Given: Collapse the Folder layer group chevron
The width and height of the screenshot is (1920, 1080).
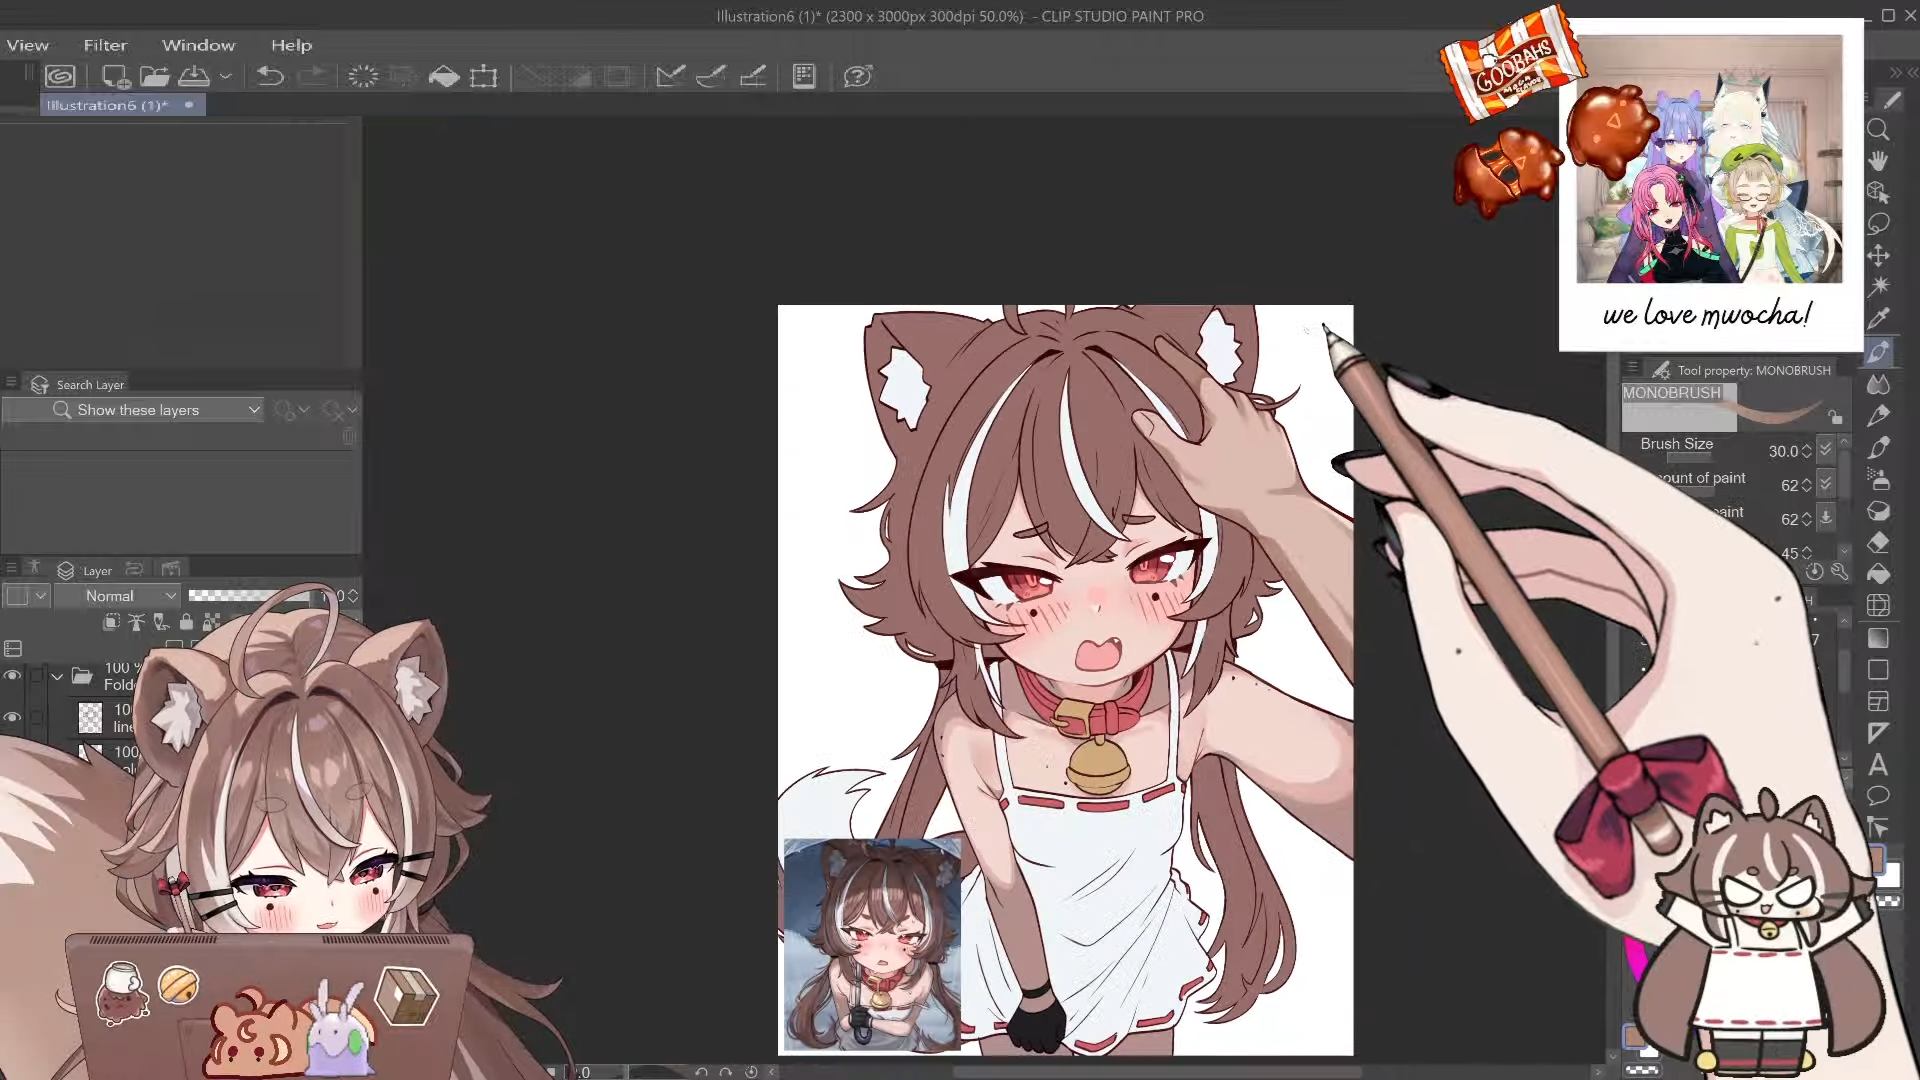Looking at the screenshot, I should 57,677.
